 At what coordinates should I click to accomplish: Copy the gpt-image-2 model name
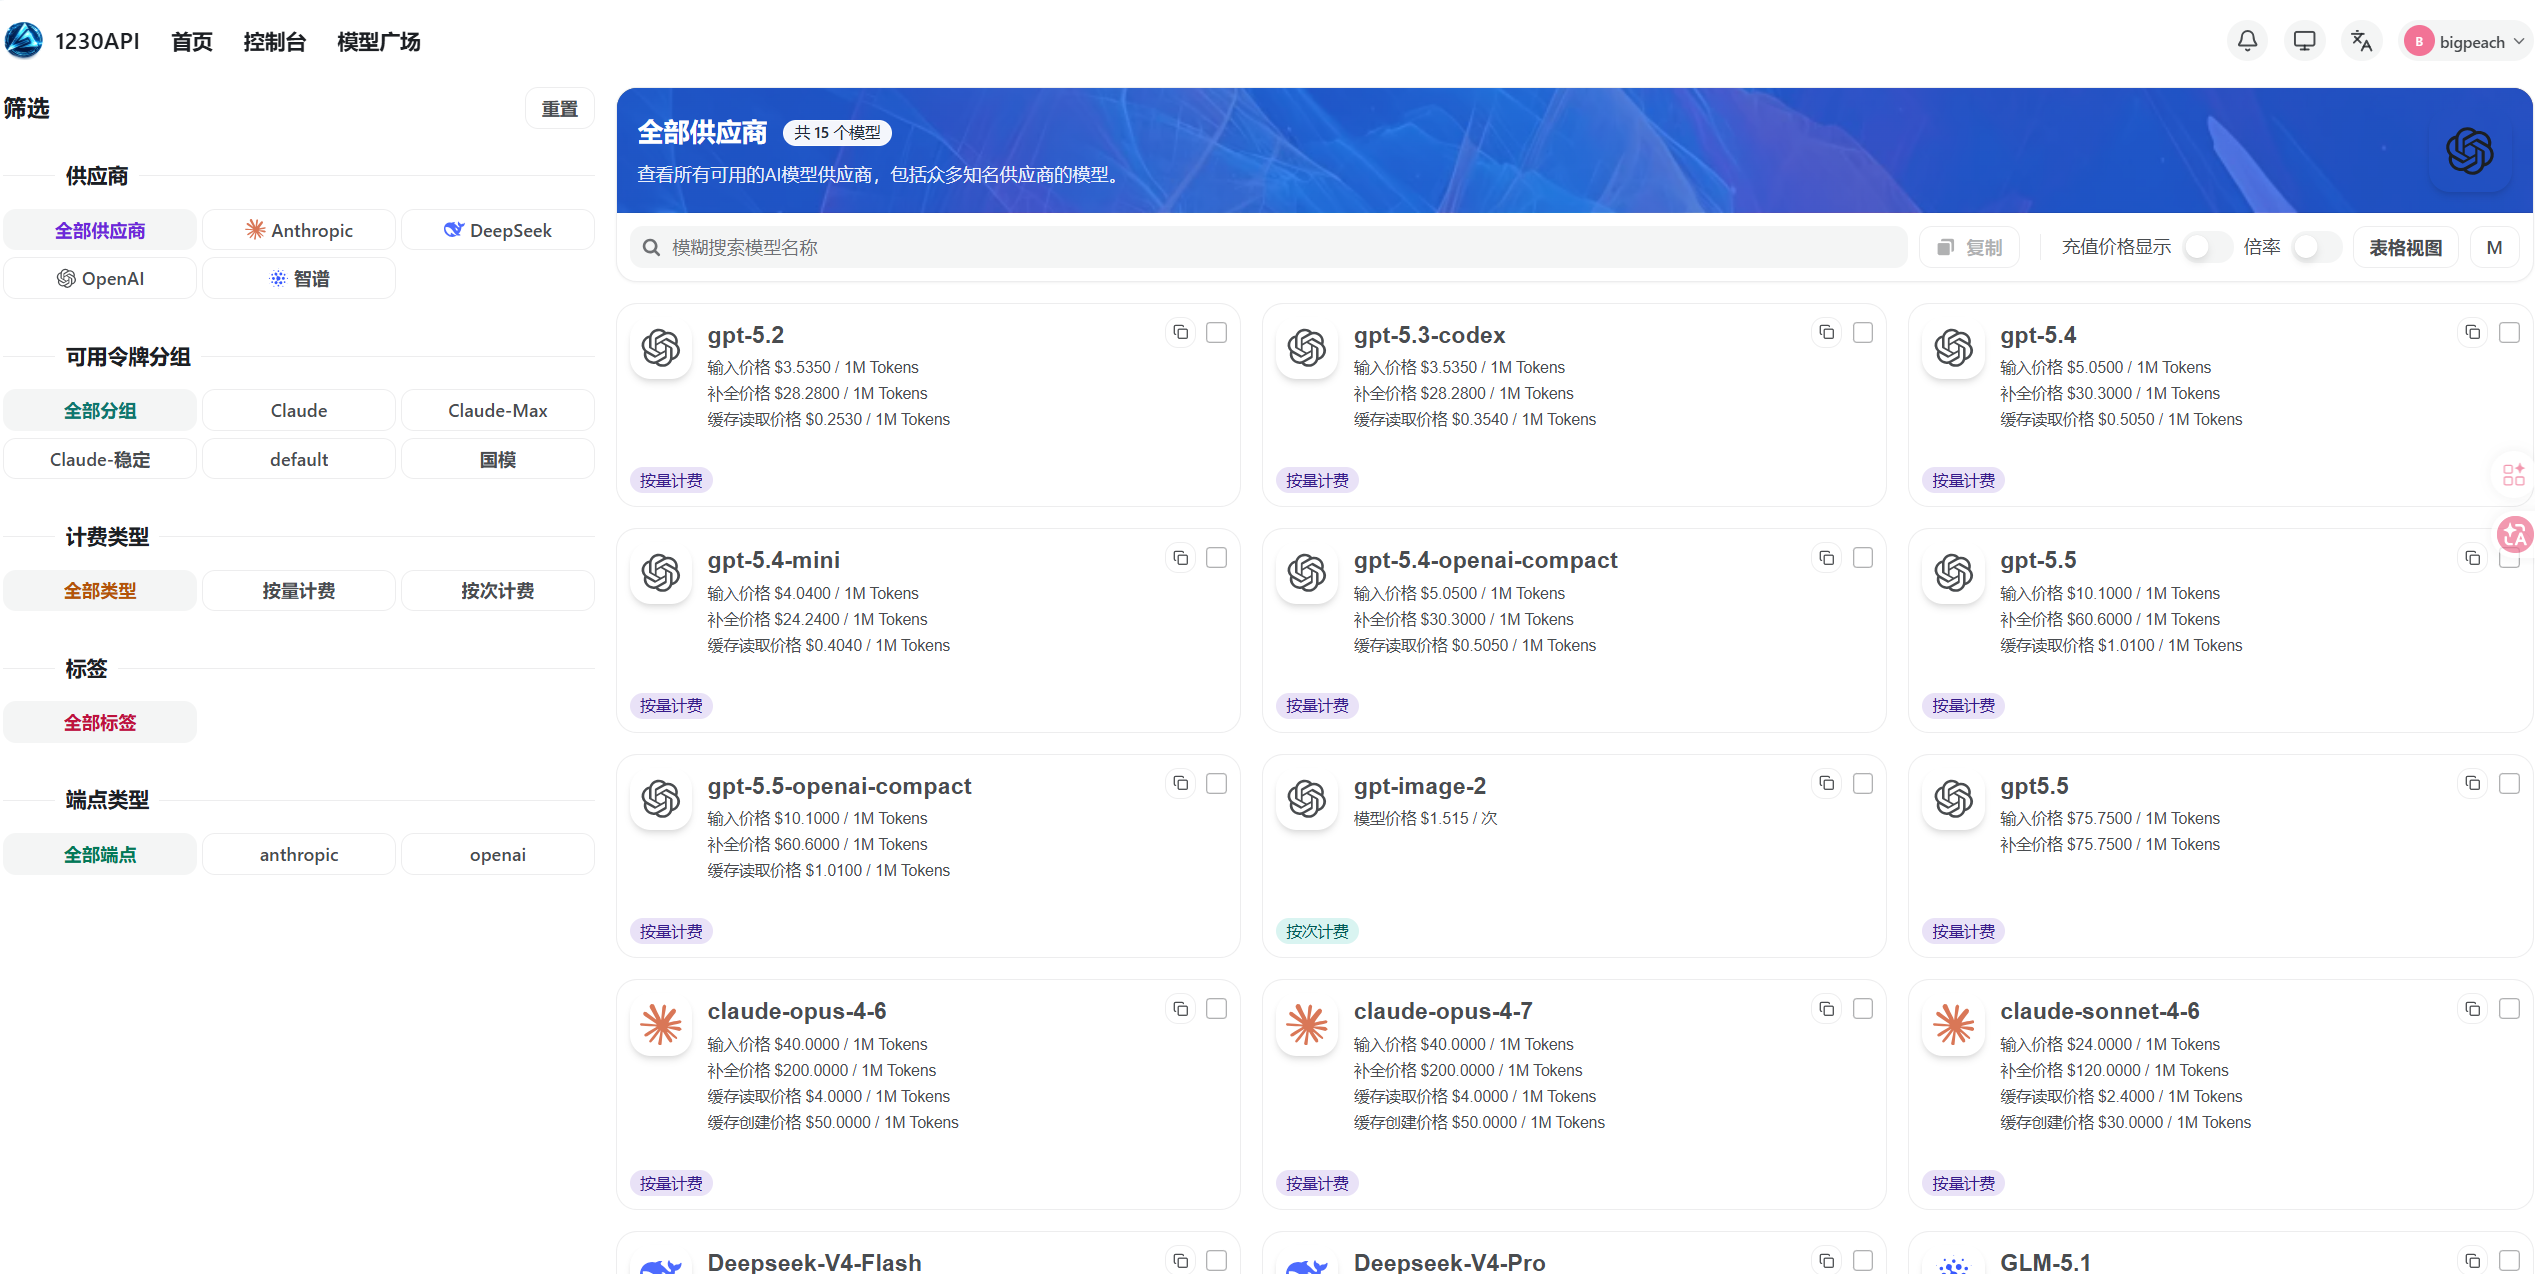[1826, 783]
